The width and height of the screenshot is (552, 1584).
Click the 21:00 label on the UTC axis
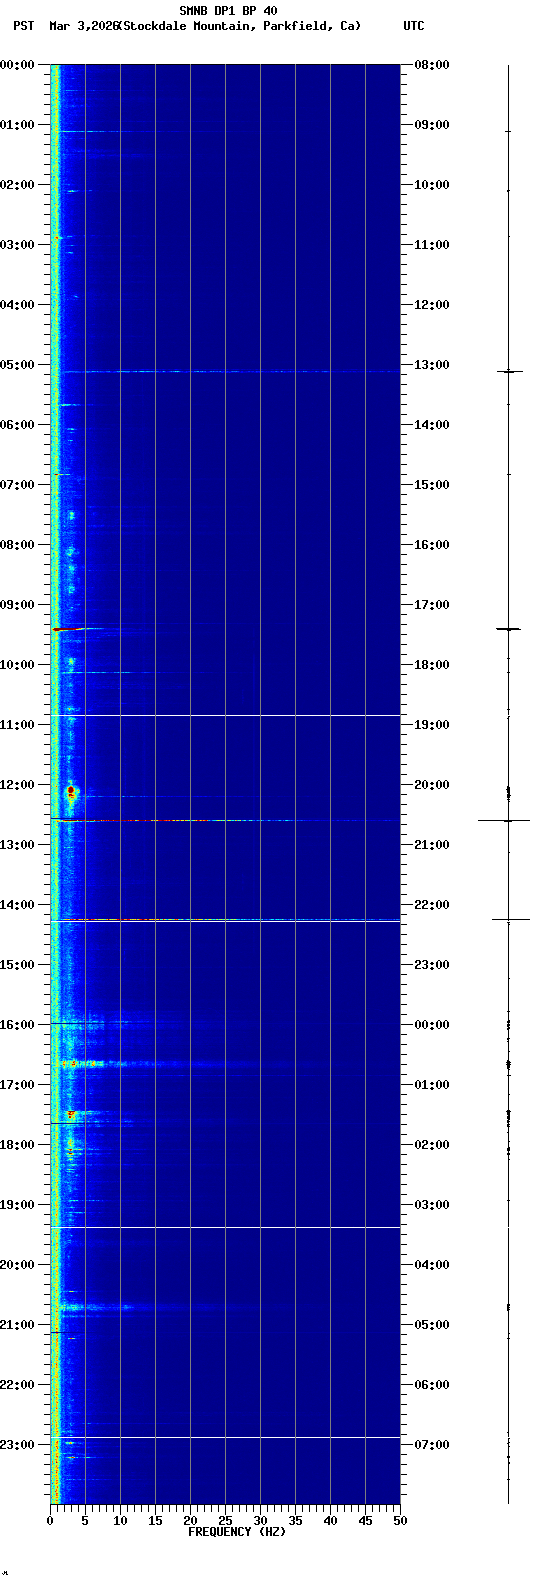click(x=432, y=845)
